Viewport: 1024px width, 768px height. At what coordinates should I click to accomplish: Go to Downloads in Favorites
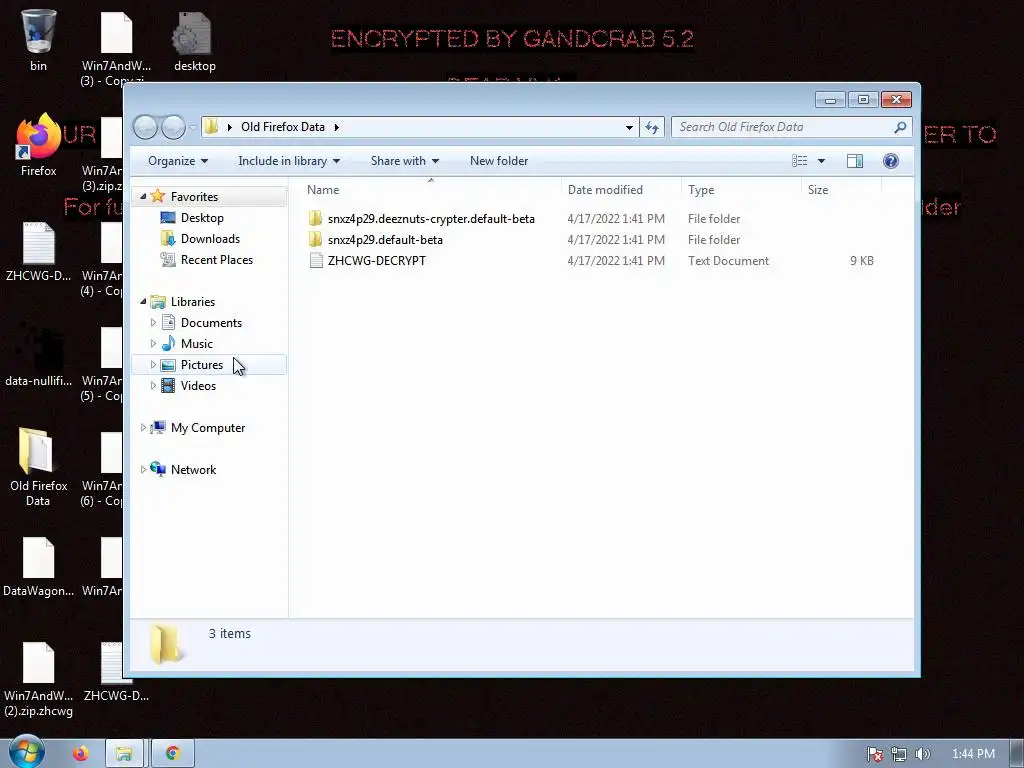[210, 238]
